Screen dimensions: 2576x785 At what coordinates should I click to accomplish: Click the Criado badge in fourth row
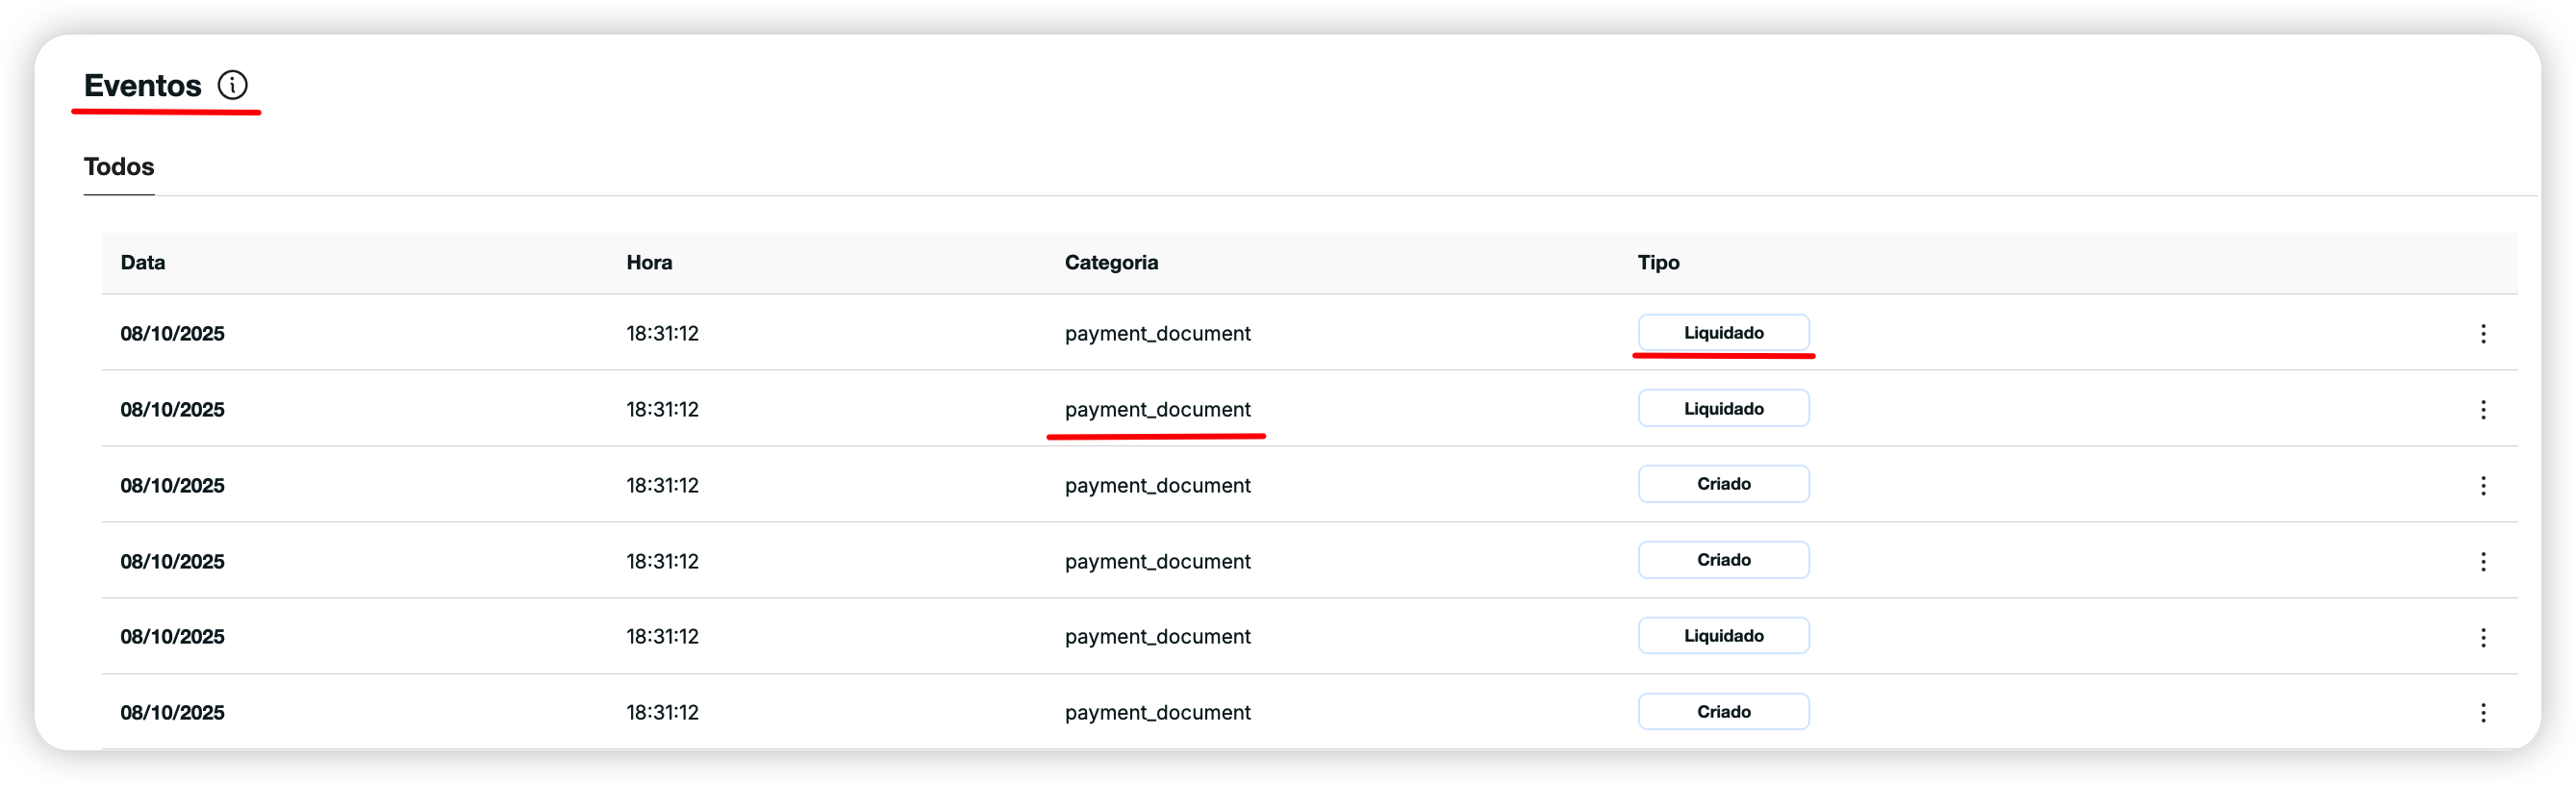[x=1722, y=560]
